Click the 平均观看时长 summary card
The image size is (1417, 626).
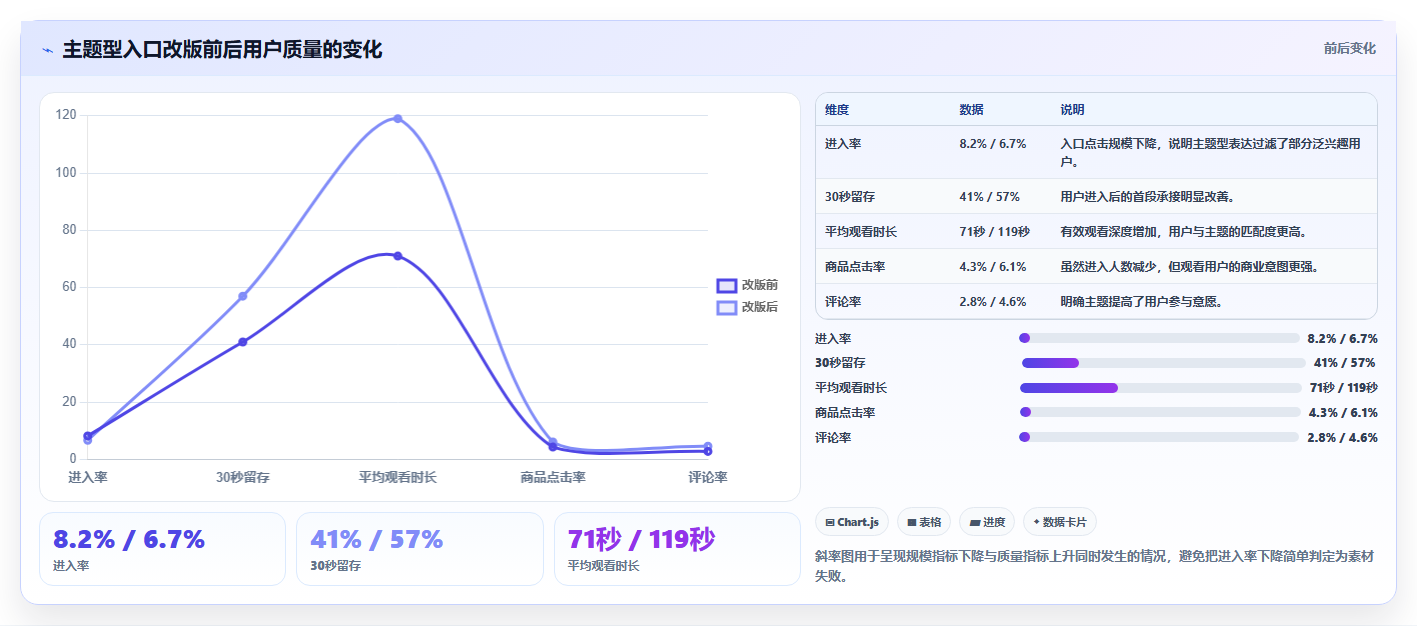tap(677, 549)
